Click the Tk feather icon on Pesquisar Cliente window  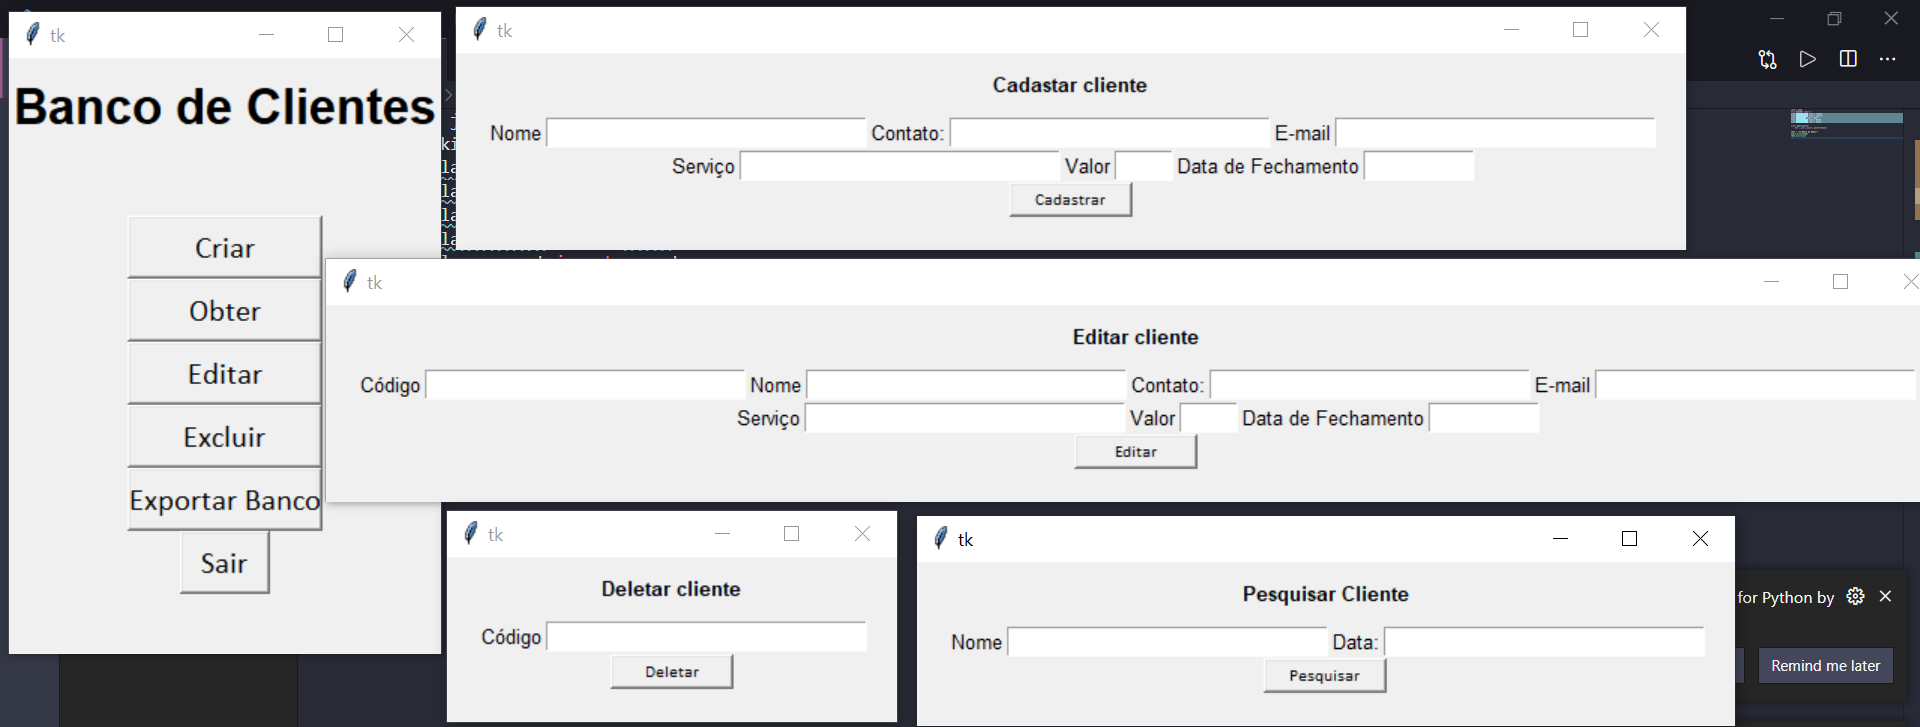tap(938, 538)
